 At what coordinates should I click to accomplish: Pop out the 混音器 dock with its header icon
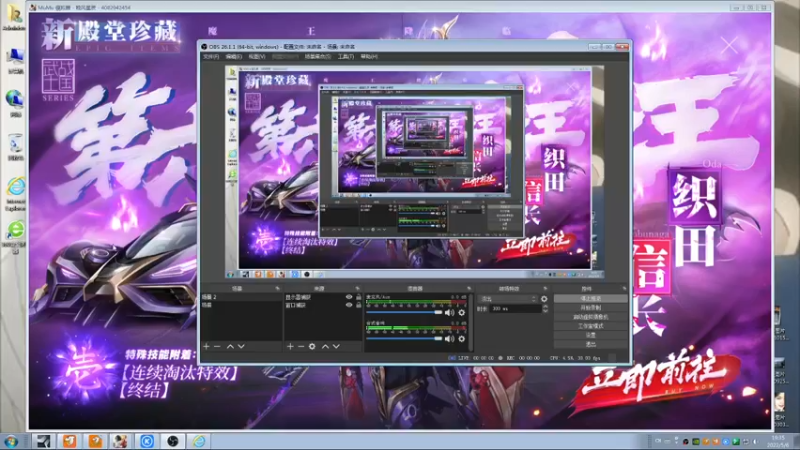point(468,289)
